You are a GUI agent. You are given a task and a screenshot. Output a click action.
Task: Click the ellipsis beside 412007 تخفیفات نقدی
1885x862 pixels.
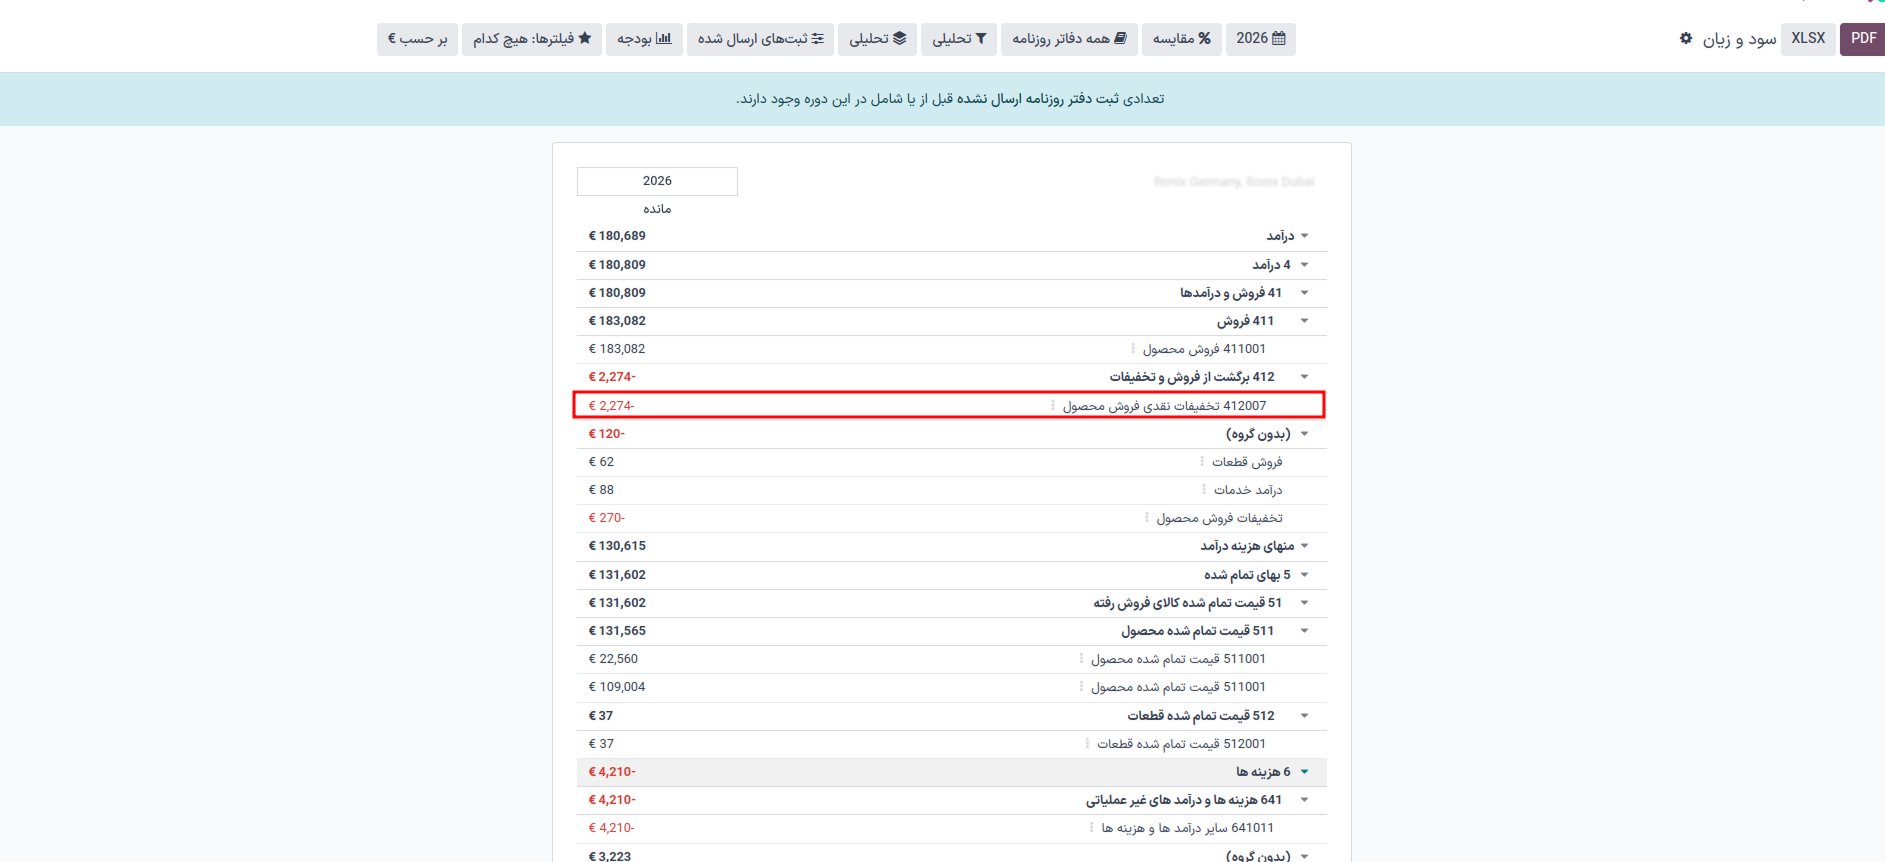pyautogui.click(x=1053, y=406)
